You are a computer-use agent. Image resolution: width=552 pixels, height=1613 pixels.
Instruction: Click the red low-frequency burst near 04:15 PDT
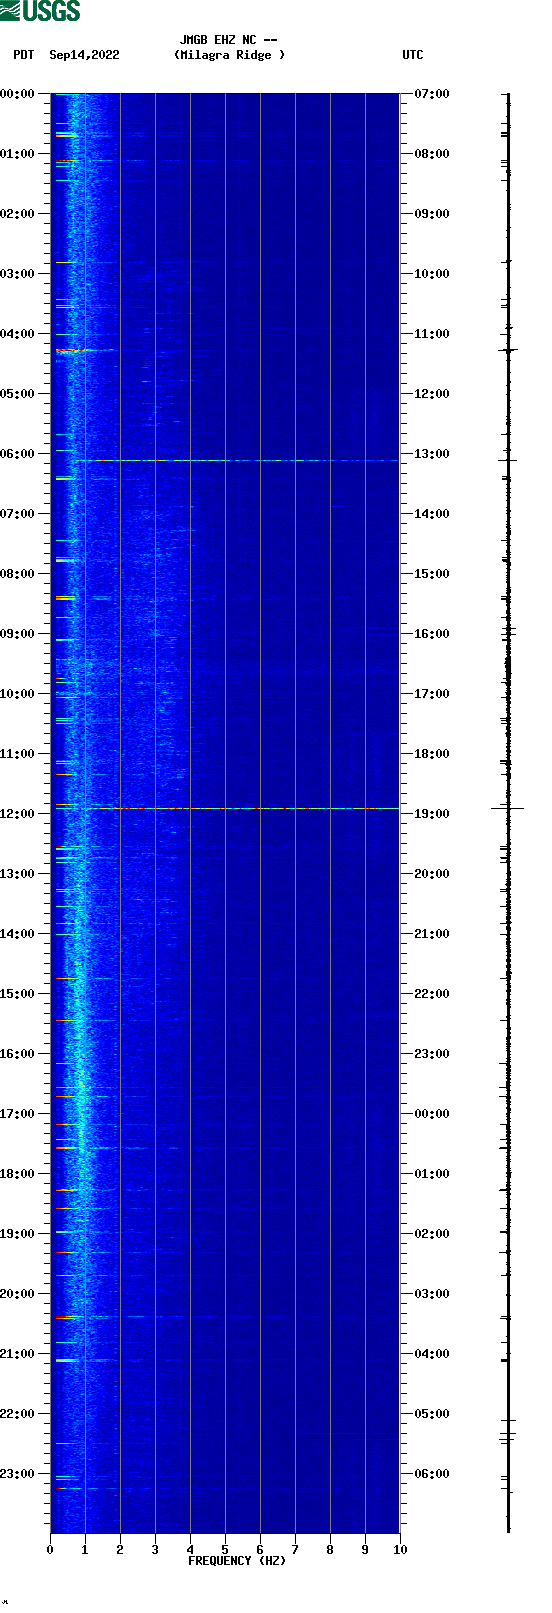[72, 350]
